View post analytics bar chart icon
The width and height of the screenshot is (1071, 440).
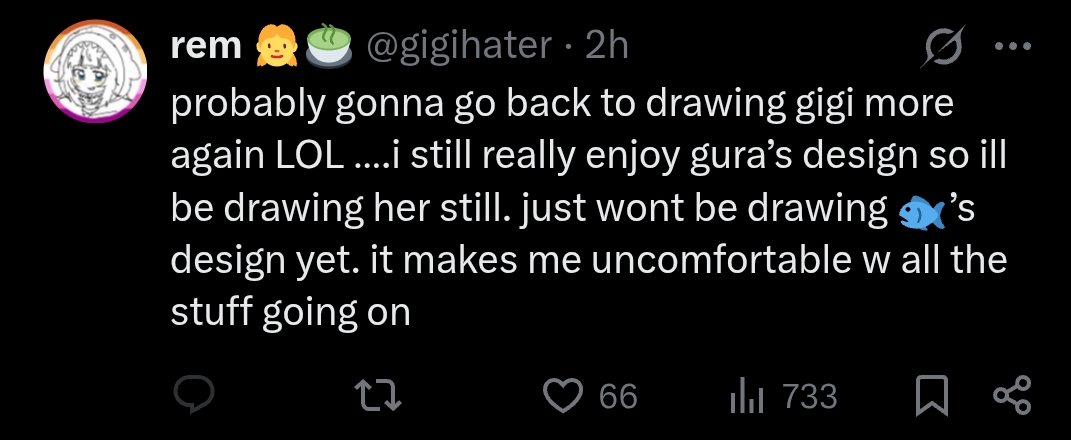(x=746, y=396)
